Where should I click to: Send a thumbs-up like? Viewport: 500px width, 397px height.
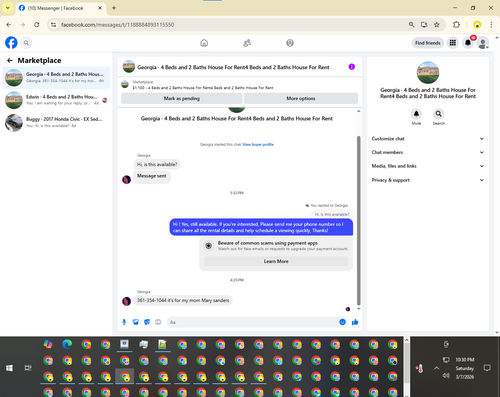355,322
